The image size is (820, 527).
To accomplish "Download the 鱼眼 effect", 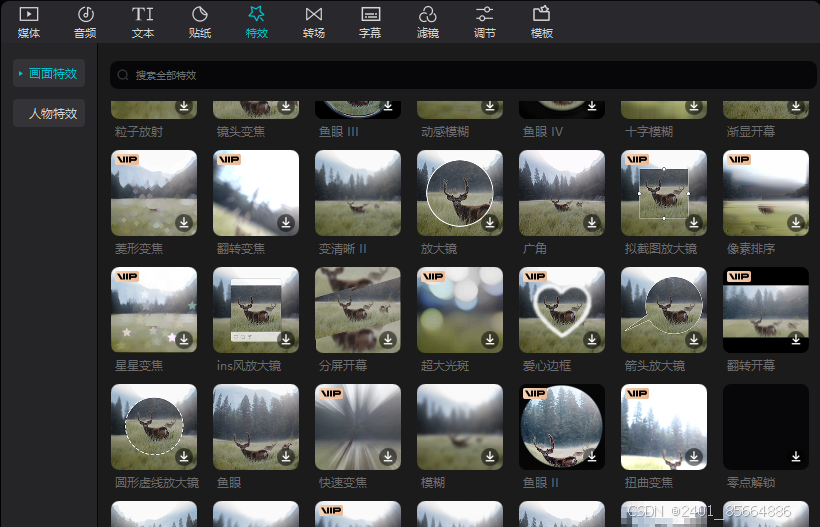I will tap(286, 456).
